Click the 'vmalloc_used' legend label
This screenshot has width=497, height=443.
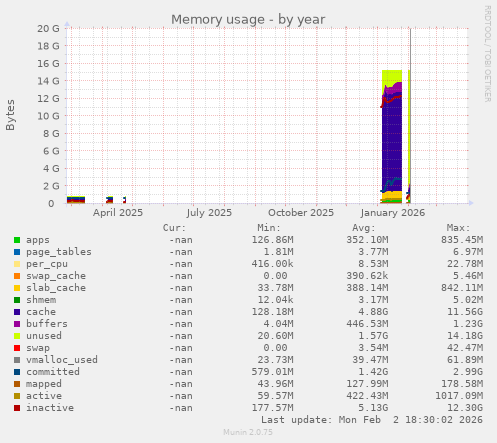tap(62, 360)
